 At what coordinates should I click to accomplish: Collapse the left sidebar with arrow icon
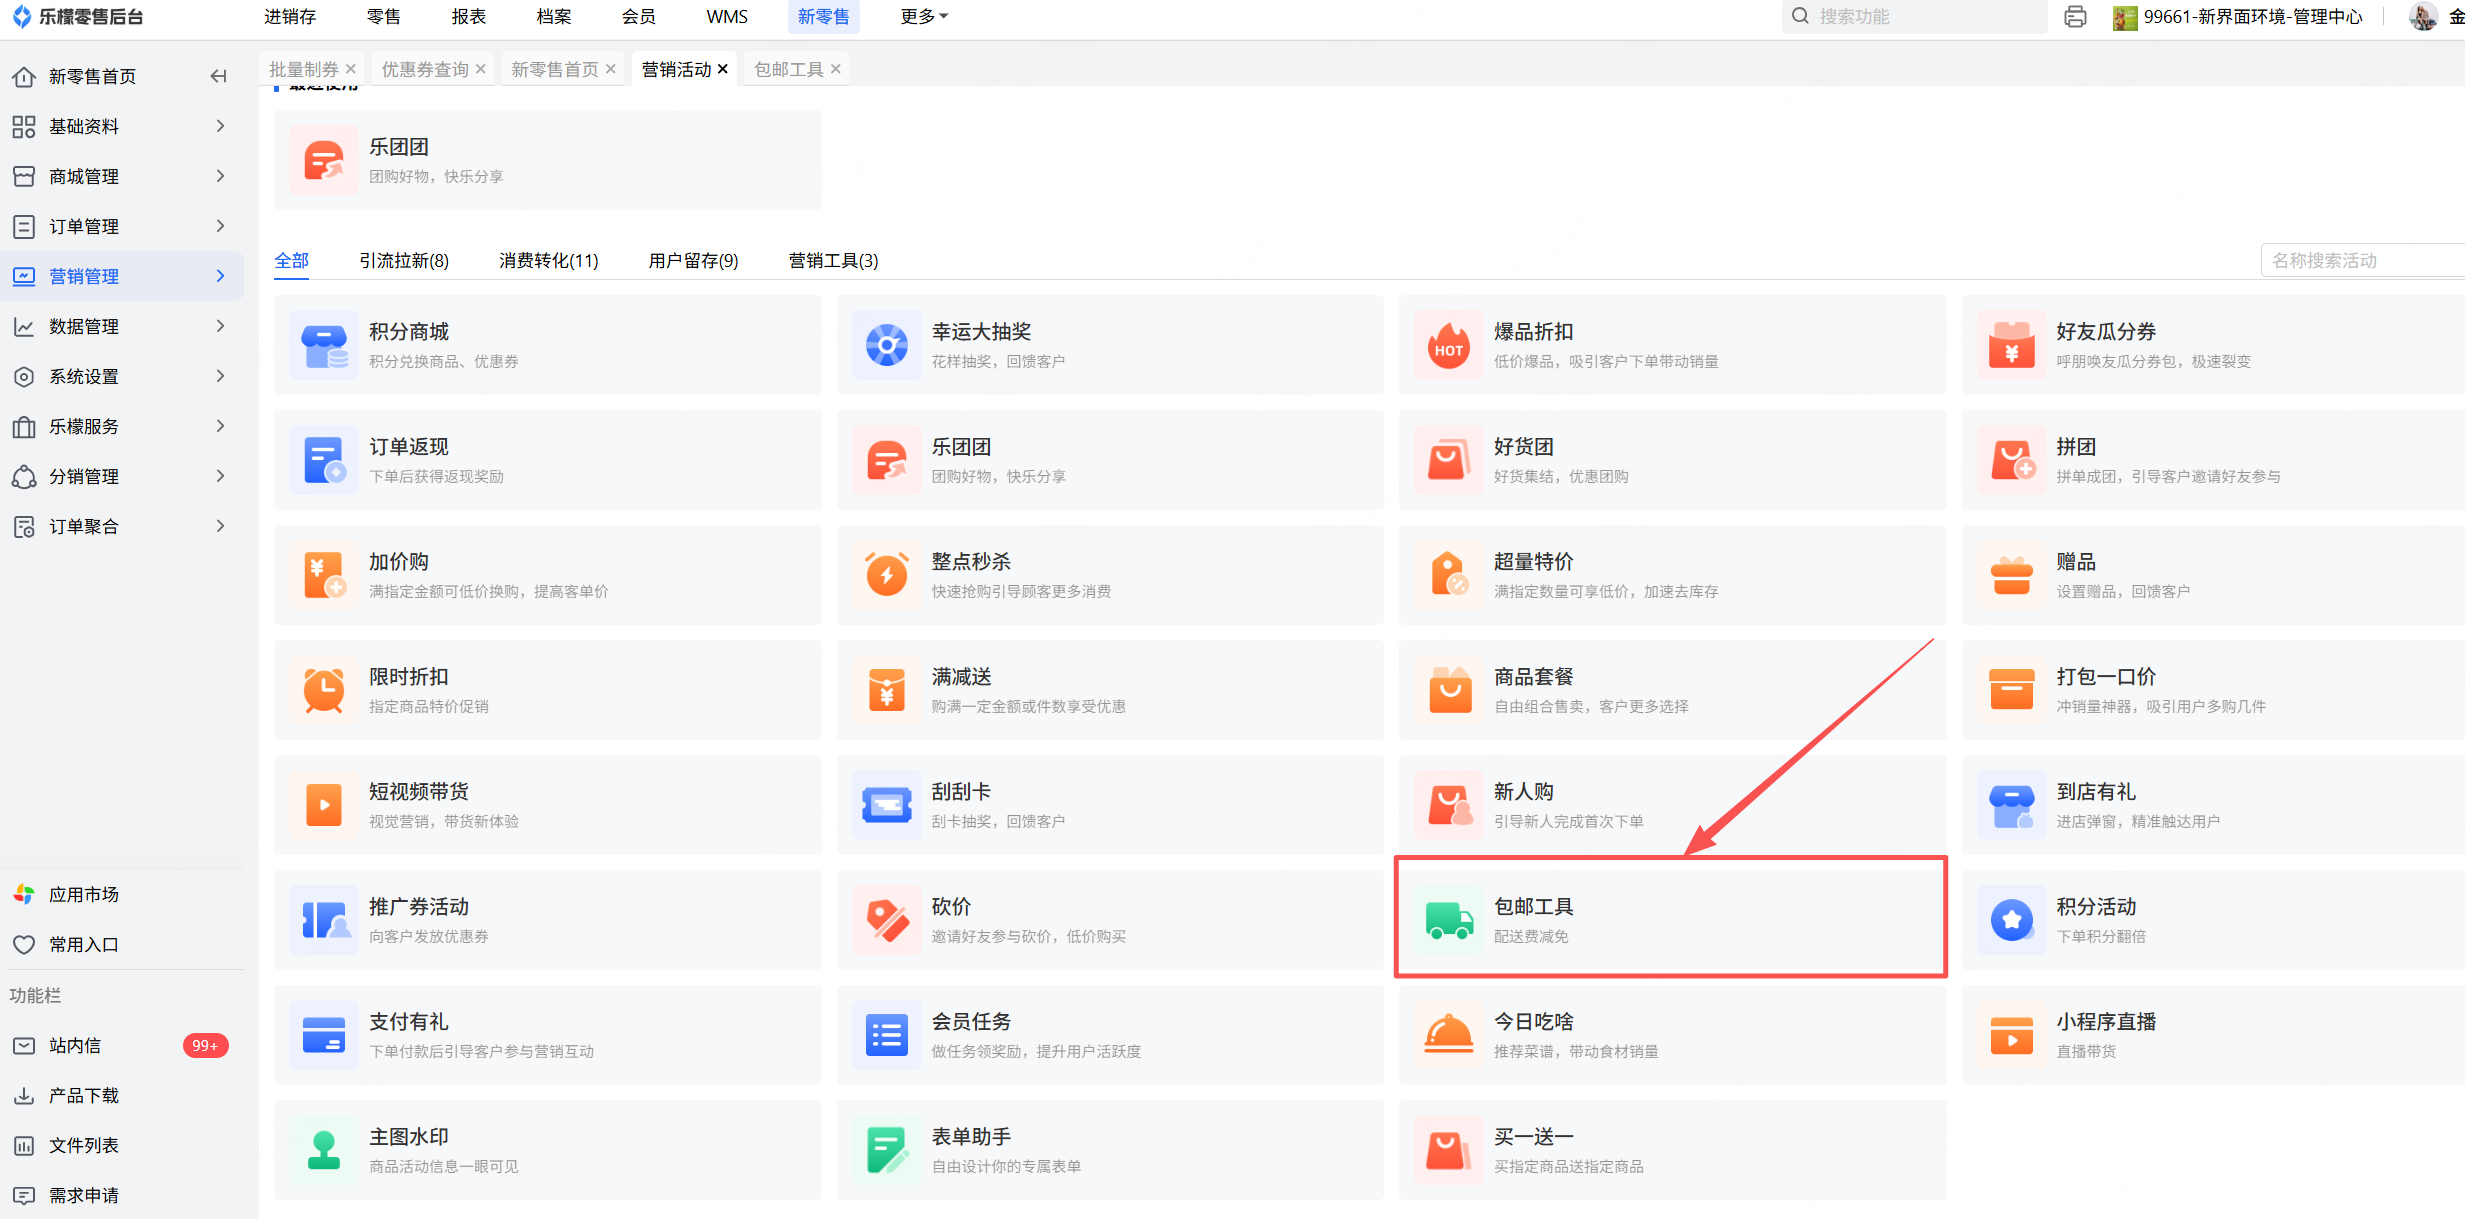coord(218,76)
